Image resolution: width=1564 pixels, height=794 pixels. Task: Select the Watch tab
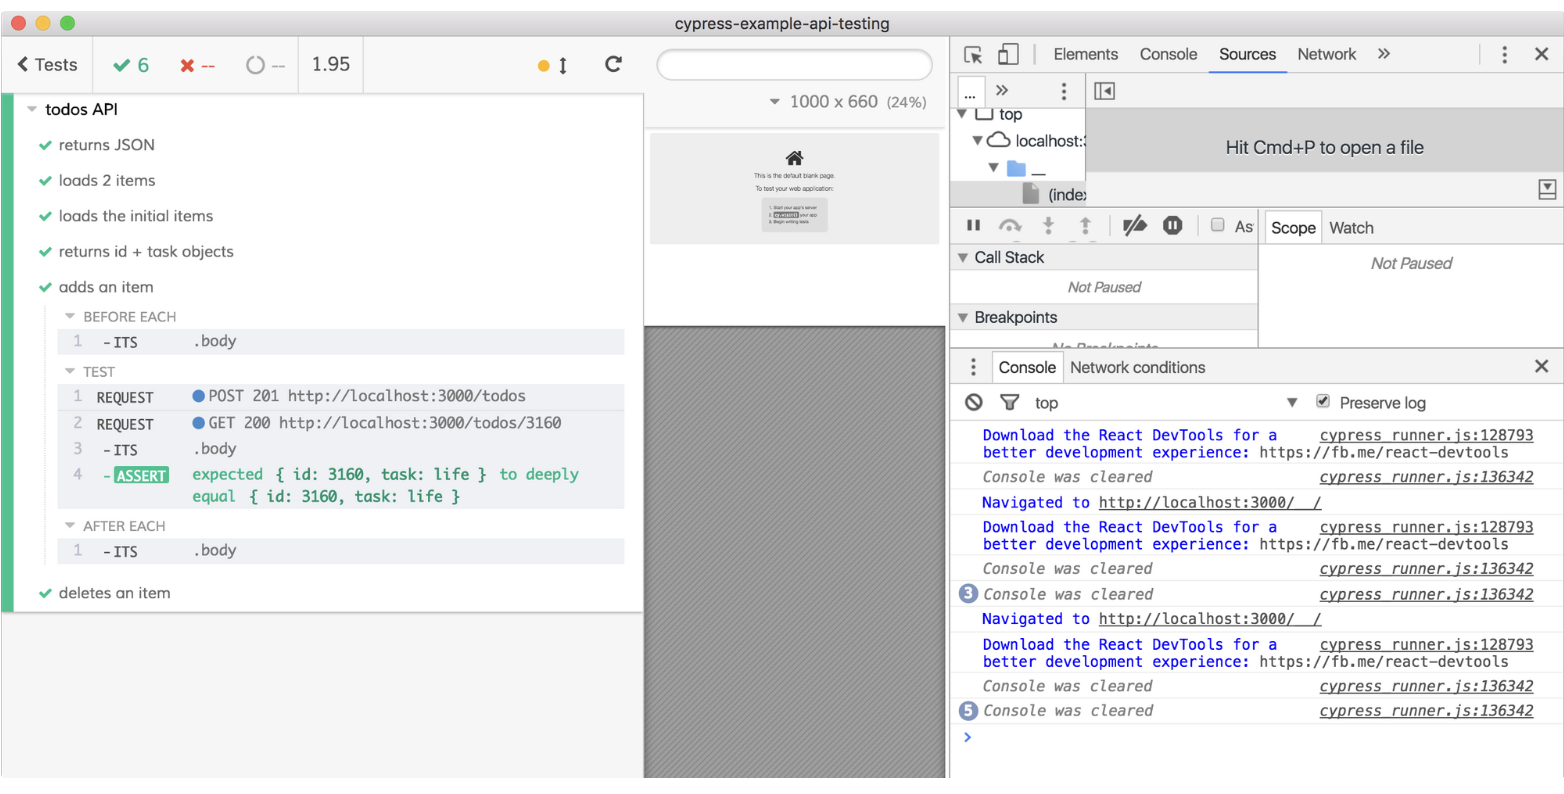click(x=1351, y=228)
